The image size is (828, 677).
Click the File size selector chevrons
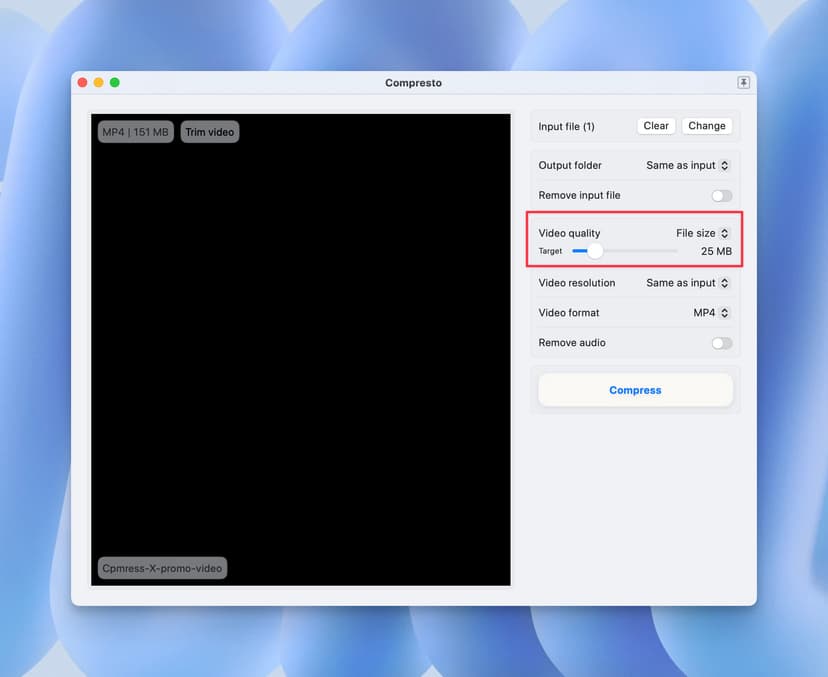(x=725, y=233)
